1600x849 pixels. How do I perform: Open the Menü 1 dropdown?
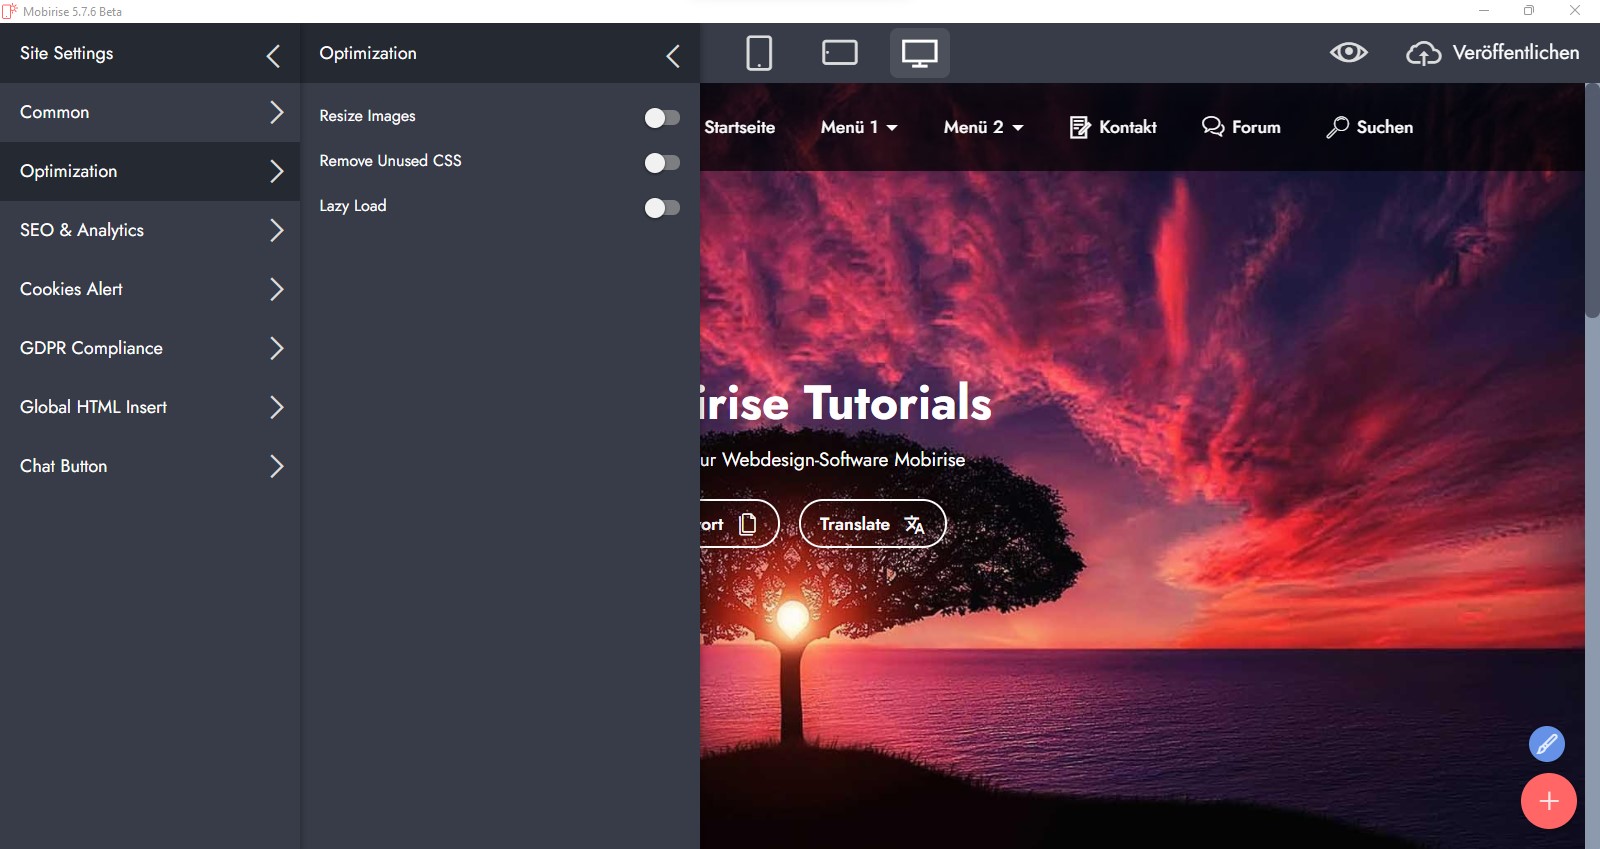(859, 127)
